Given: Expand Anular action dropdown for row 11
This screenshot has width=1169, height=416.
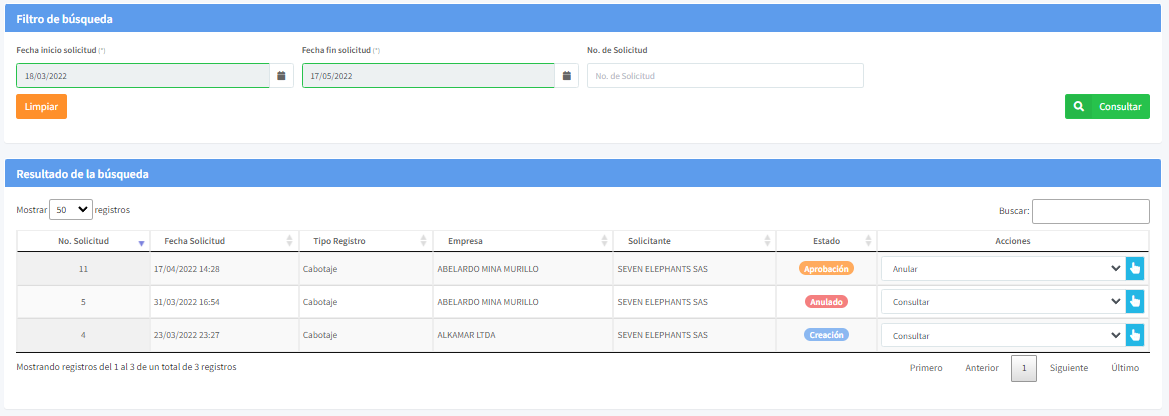Looking at the screenshot, I should (x=1001, y=268).
